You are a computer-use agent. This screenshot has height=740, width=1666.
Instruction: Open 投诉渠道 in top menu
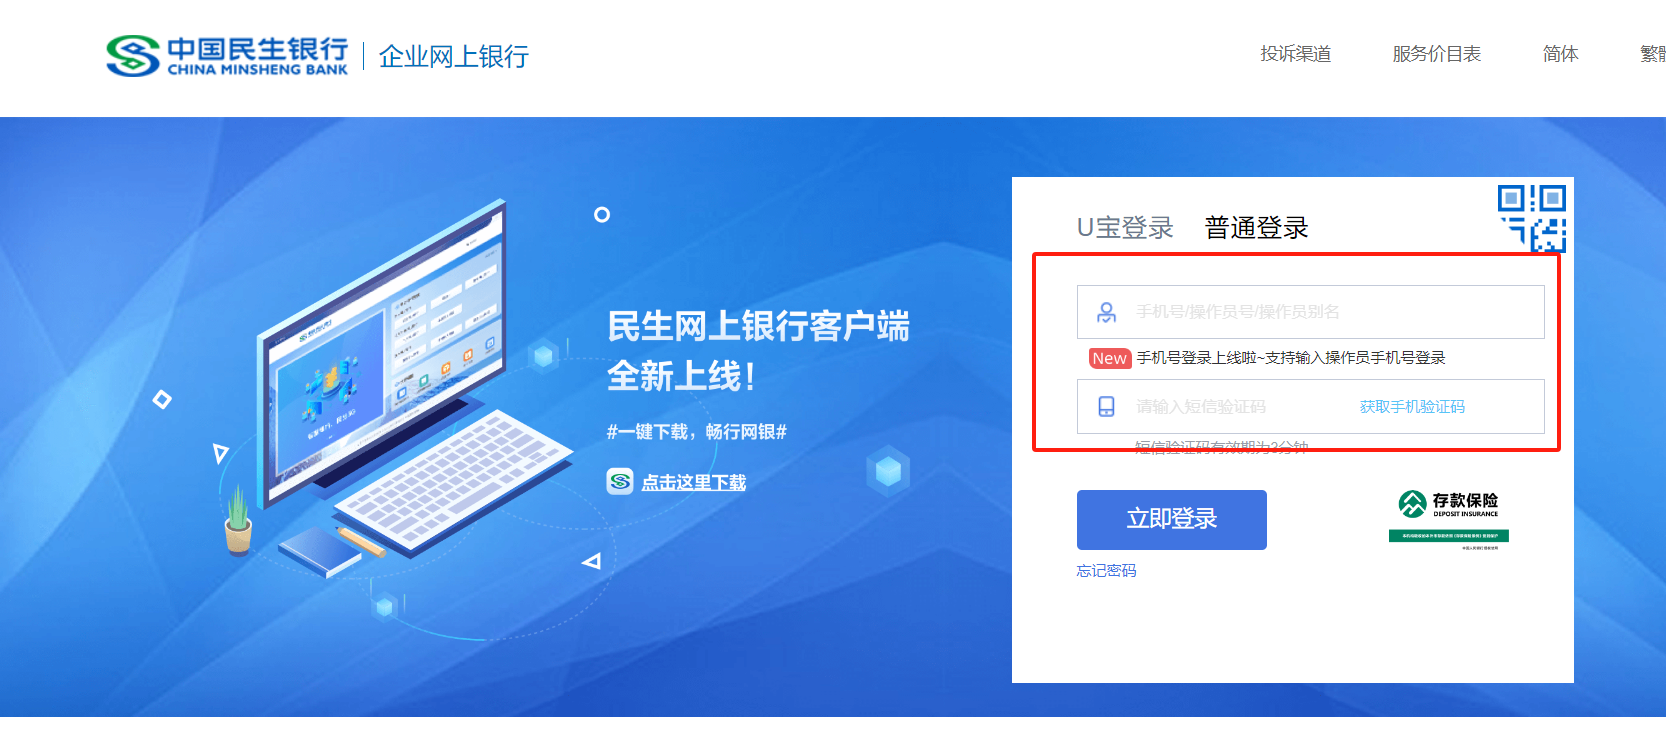click(x=1296, y=54)
